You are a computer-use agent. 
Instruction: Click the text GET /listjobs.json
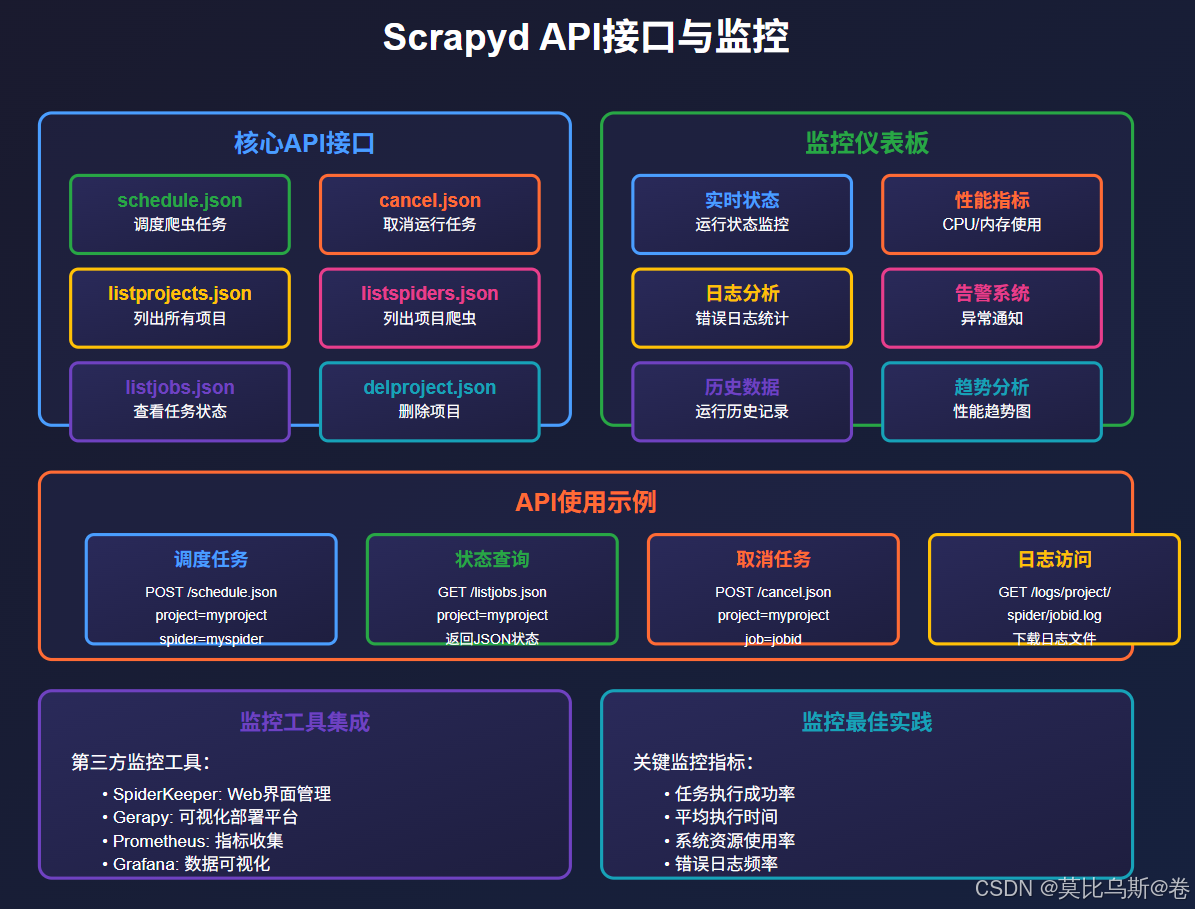point(492,592)
